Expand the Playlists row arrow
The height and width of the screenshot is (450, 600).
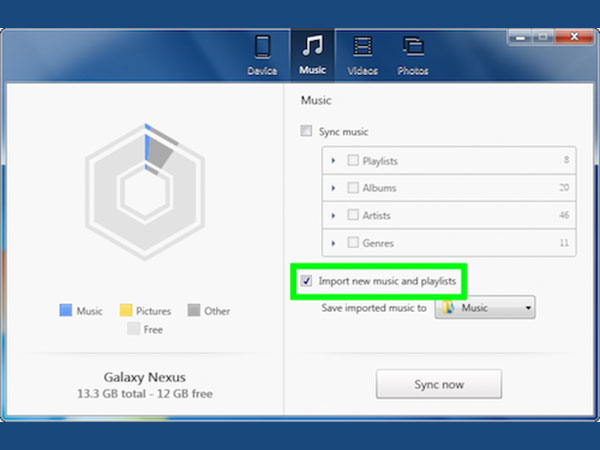click(333, 160)
